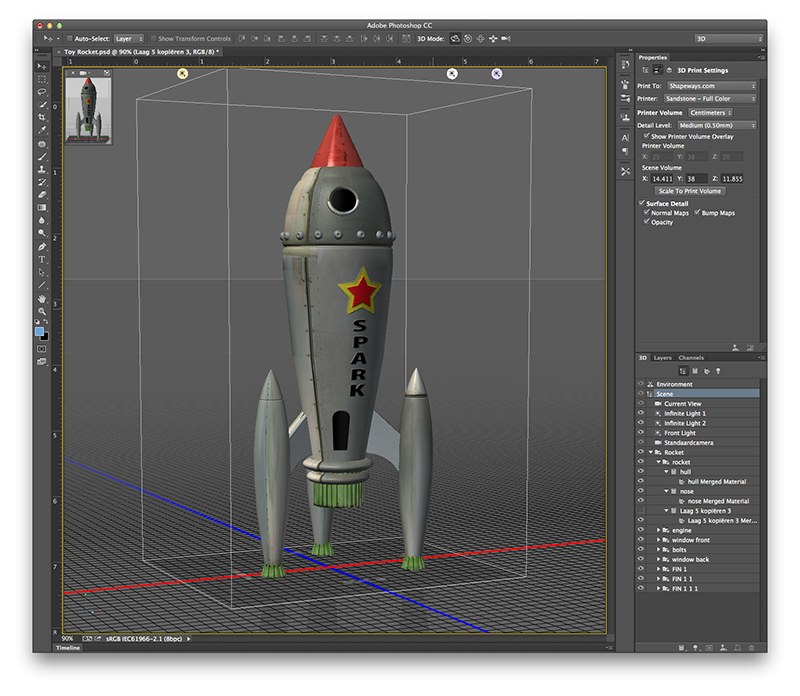Click the foreground color swatch

40,331
